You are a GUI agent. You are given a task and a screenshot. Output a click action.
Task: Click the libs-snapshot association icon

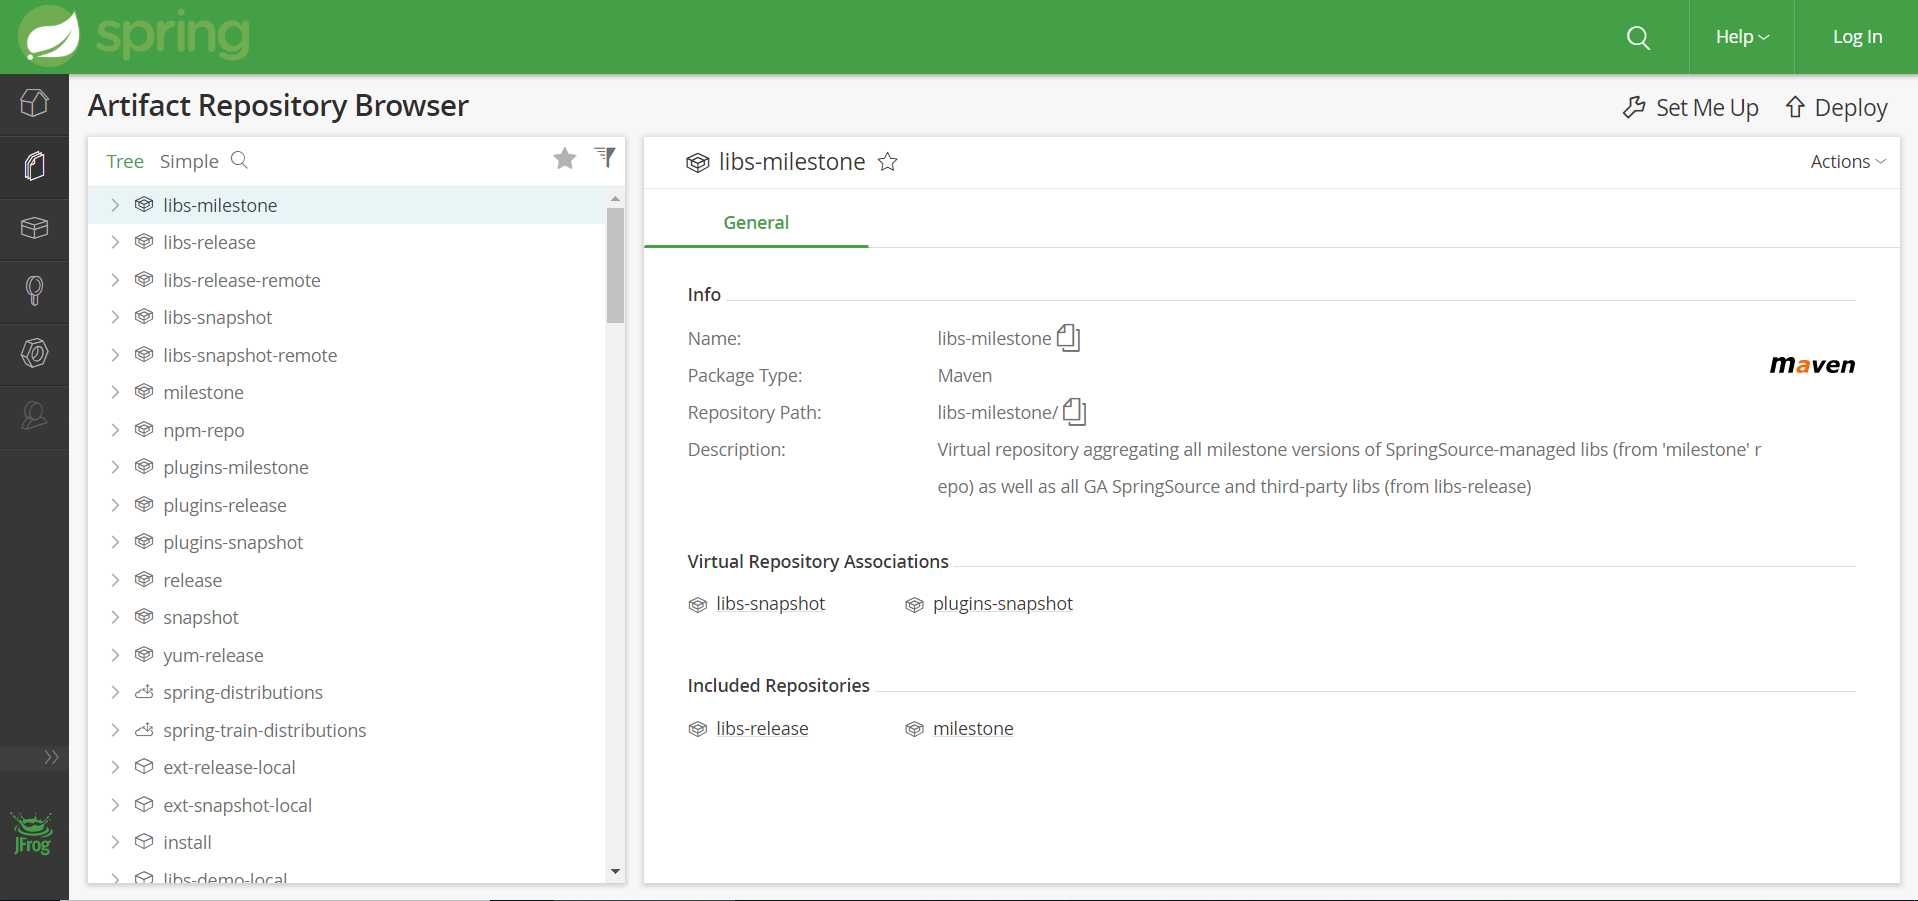[698, 605]
